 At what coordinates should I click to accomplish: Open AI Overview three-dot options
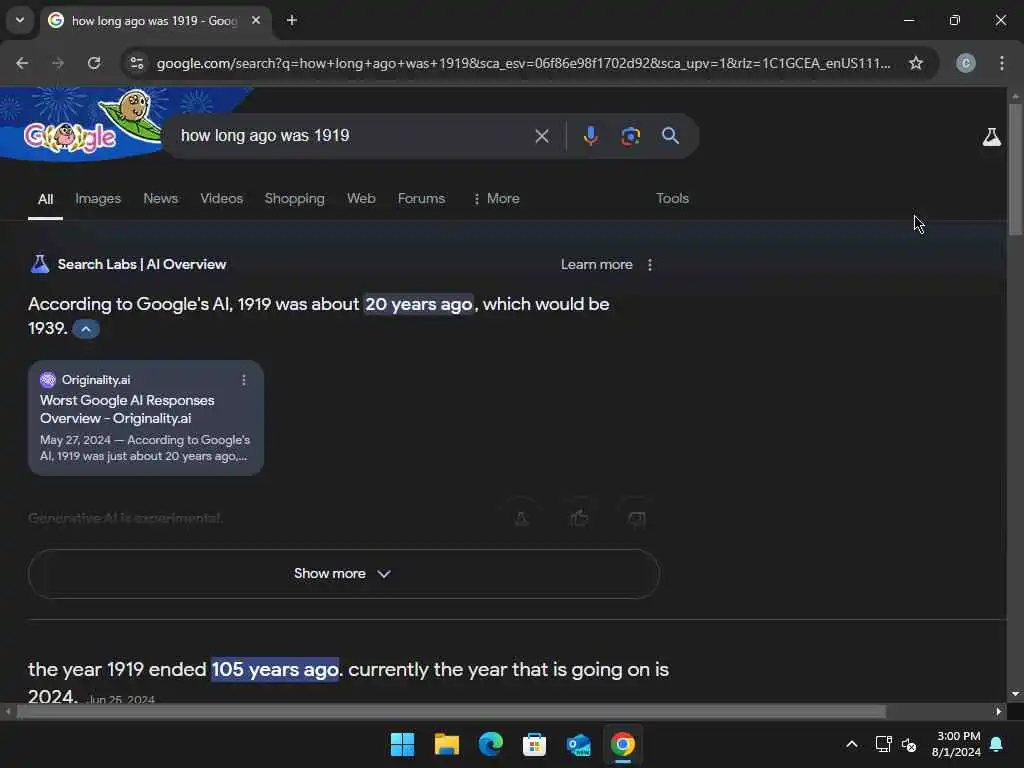(x=649, y=264)
